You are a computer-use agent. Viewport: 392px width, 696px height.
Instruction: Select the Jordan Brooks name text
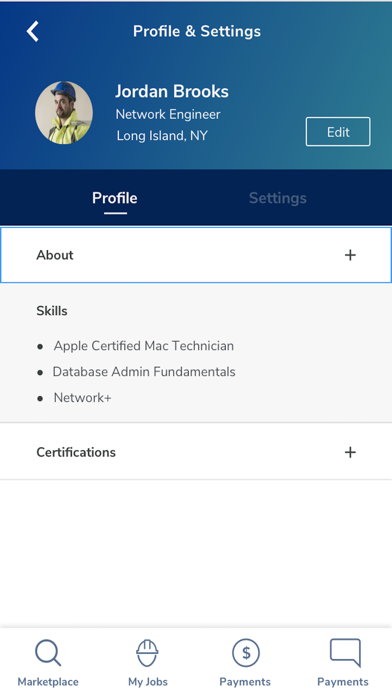[x=172, y=91]
